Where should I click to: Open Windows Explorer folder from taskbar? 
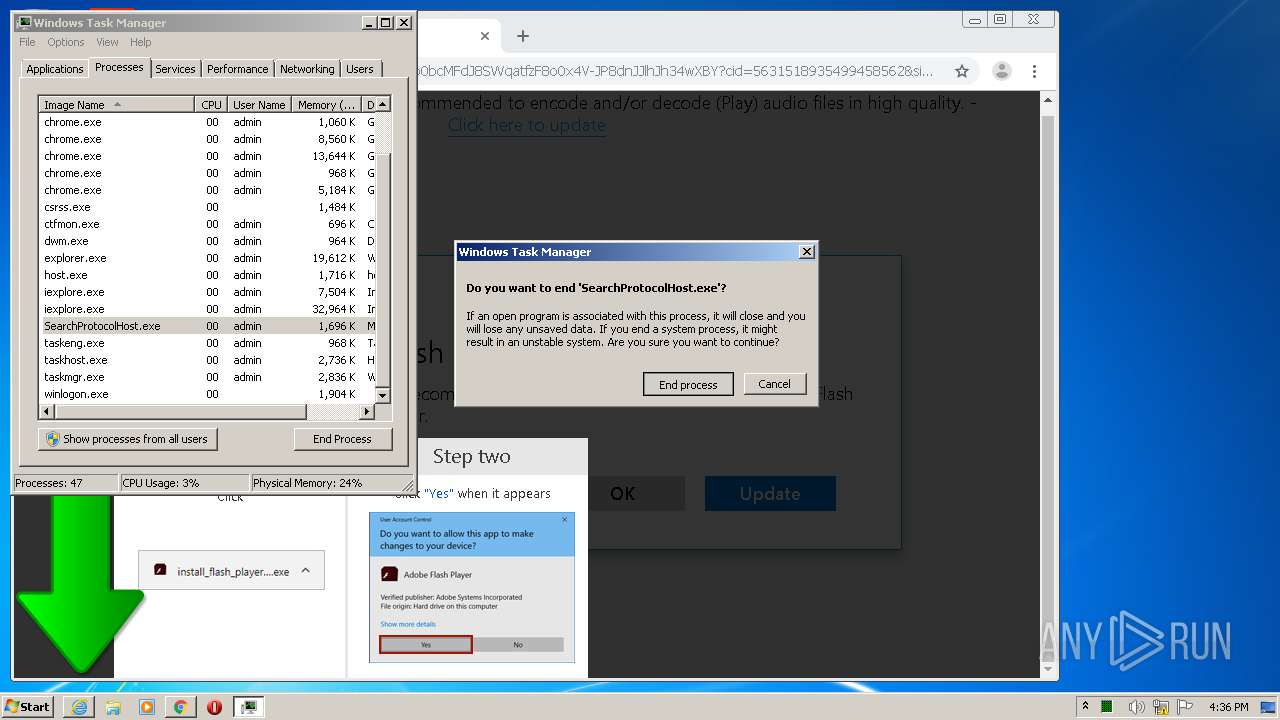(113, 707)
